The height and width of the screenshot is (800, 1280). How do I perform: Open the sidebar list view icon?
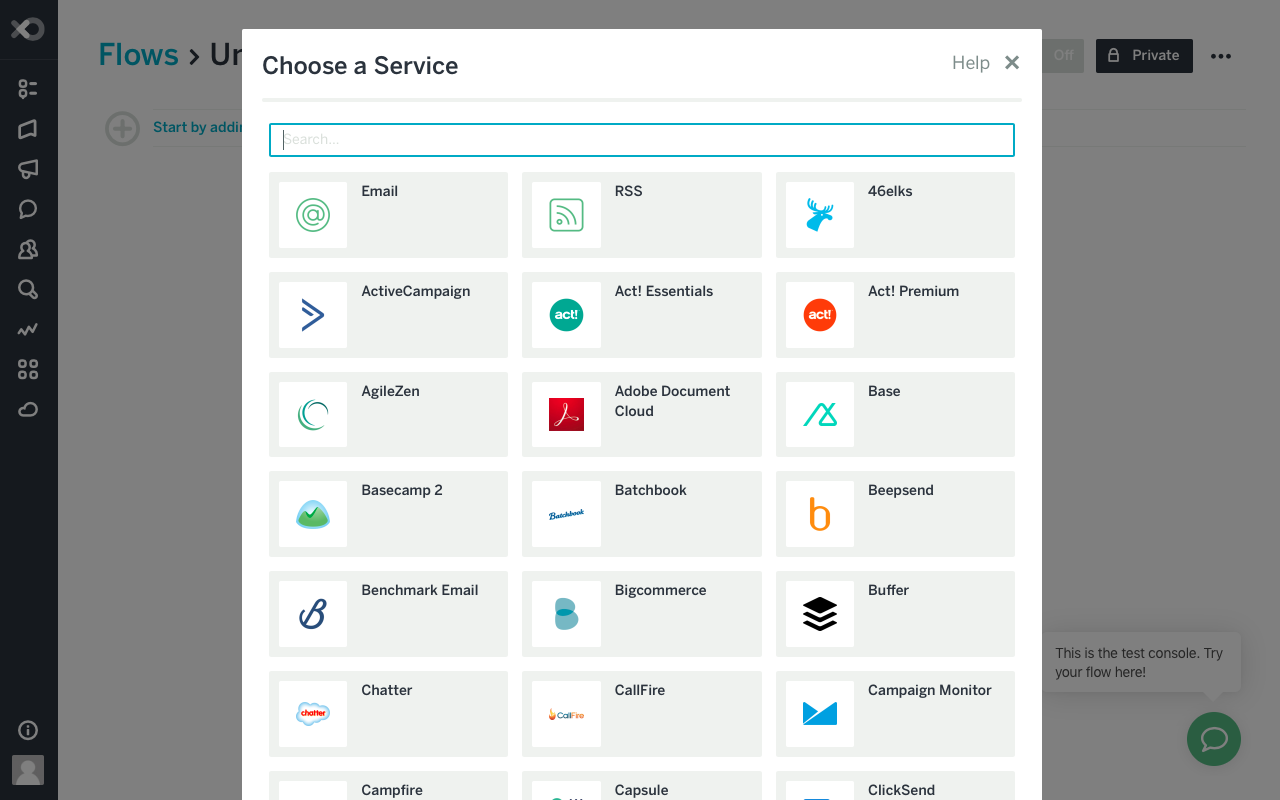(28, 89)
